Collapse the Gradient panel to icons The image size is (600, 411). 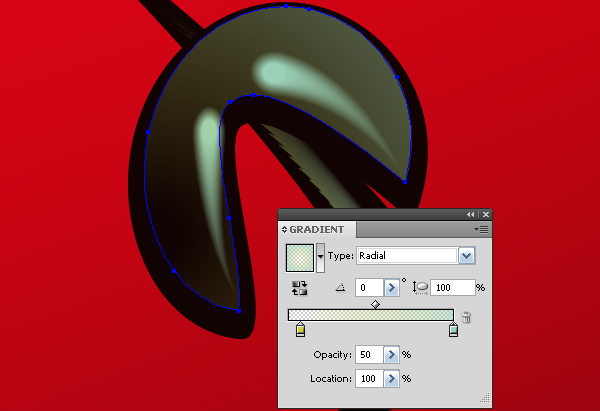470,215
